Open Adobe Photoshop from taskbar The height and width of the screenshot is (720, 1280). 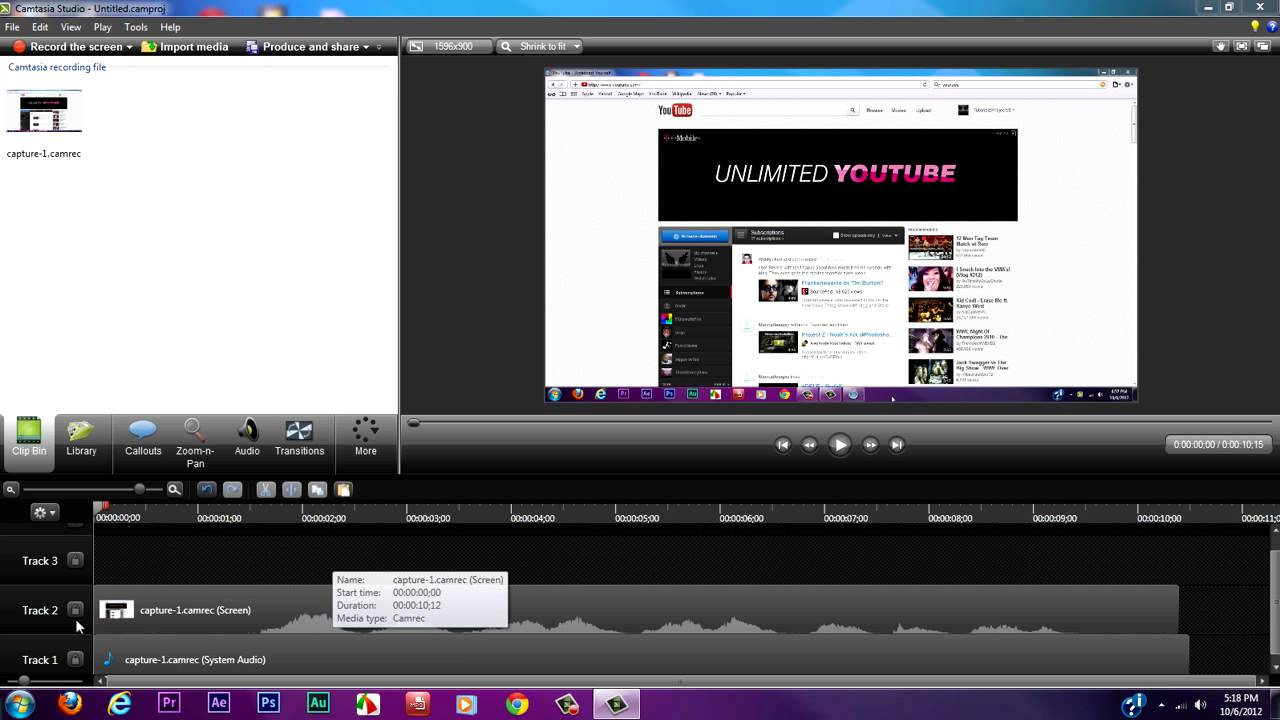click(x=268, y=703)
